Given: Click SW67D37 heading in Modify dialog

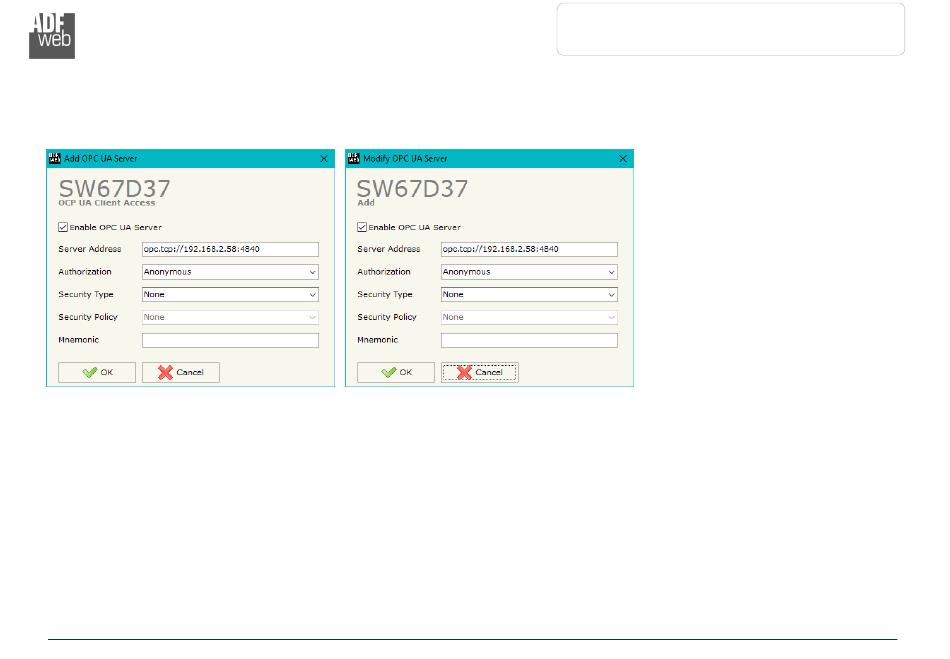Looking at the screenshot, I should click(x=412, y=188).
